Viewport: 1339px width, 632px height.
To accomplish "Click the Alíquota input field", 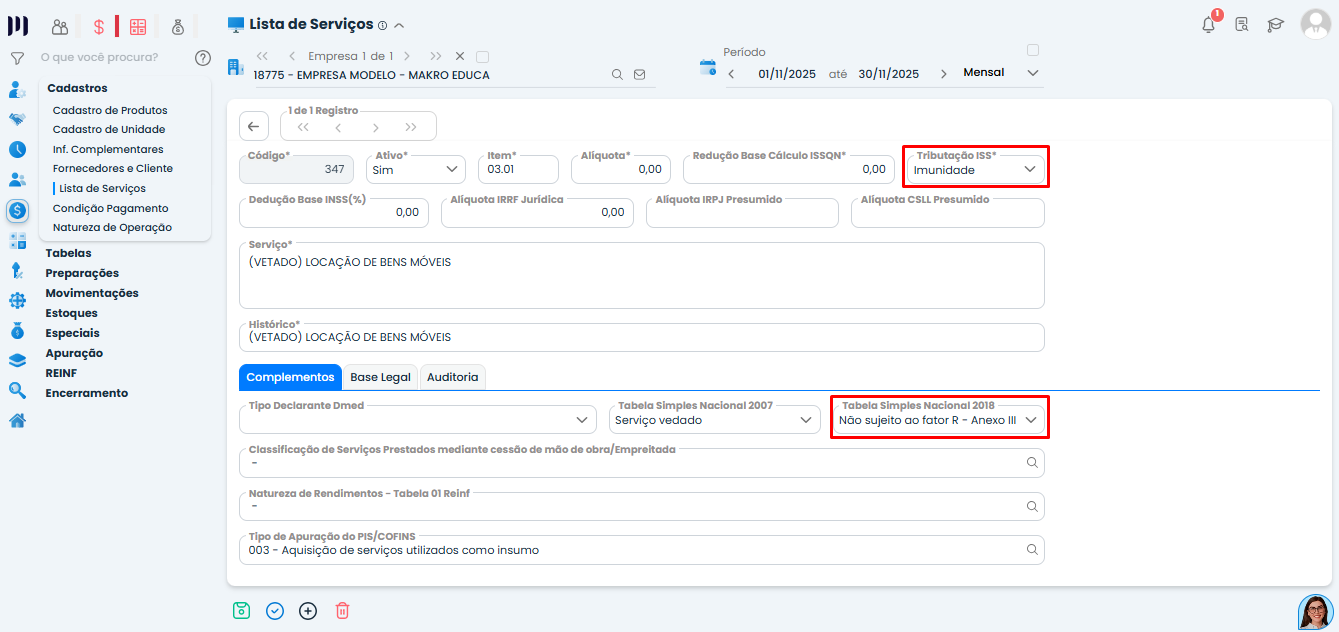I will tap(623, 170).
